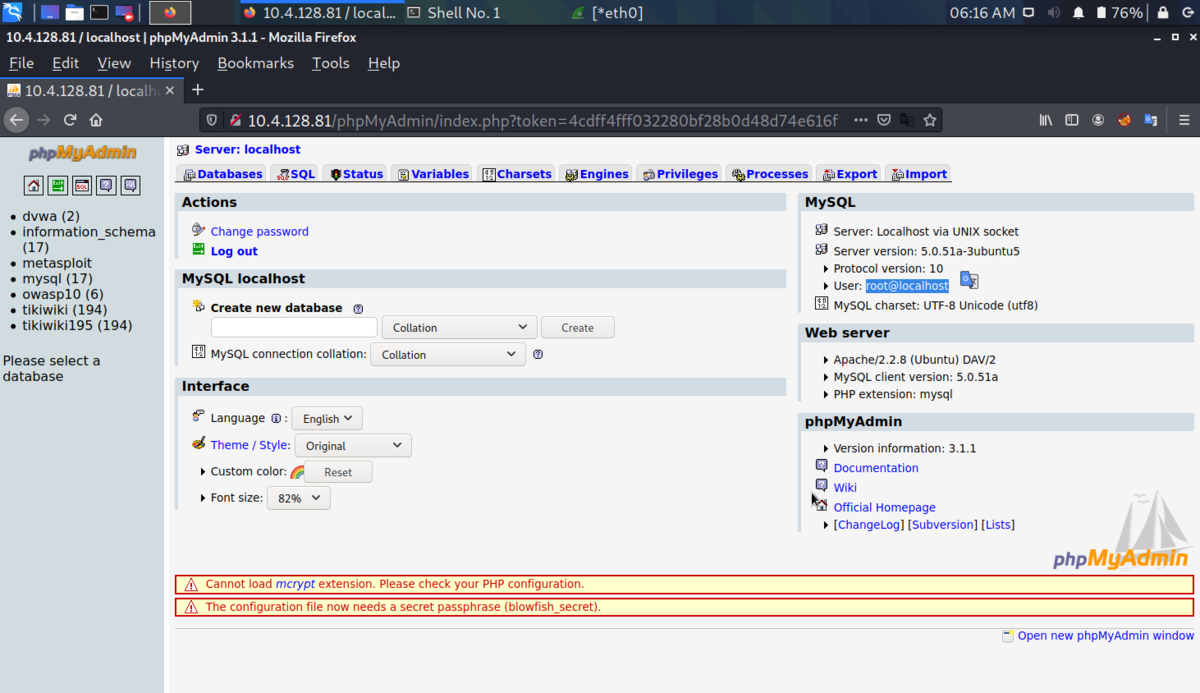Open the Language English dropdown
1200x693 pixels.
pyautogui.click(x=327, y=419)
